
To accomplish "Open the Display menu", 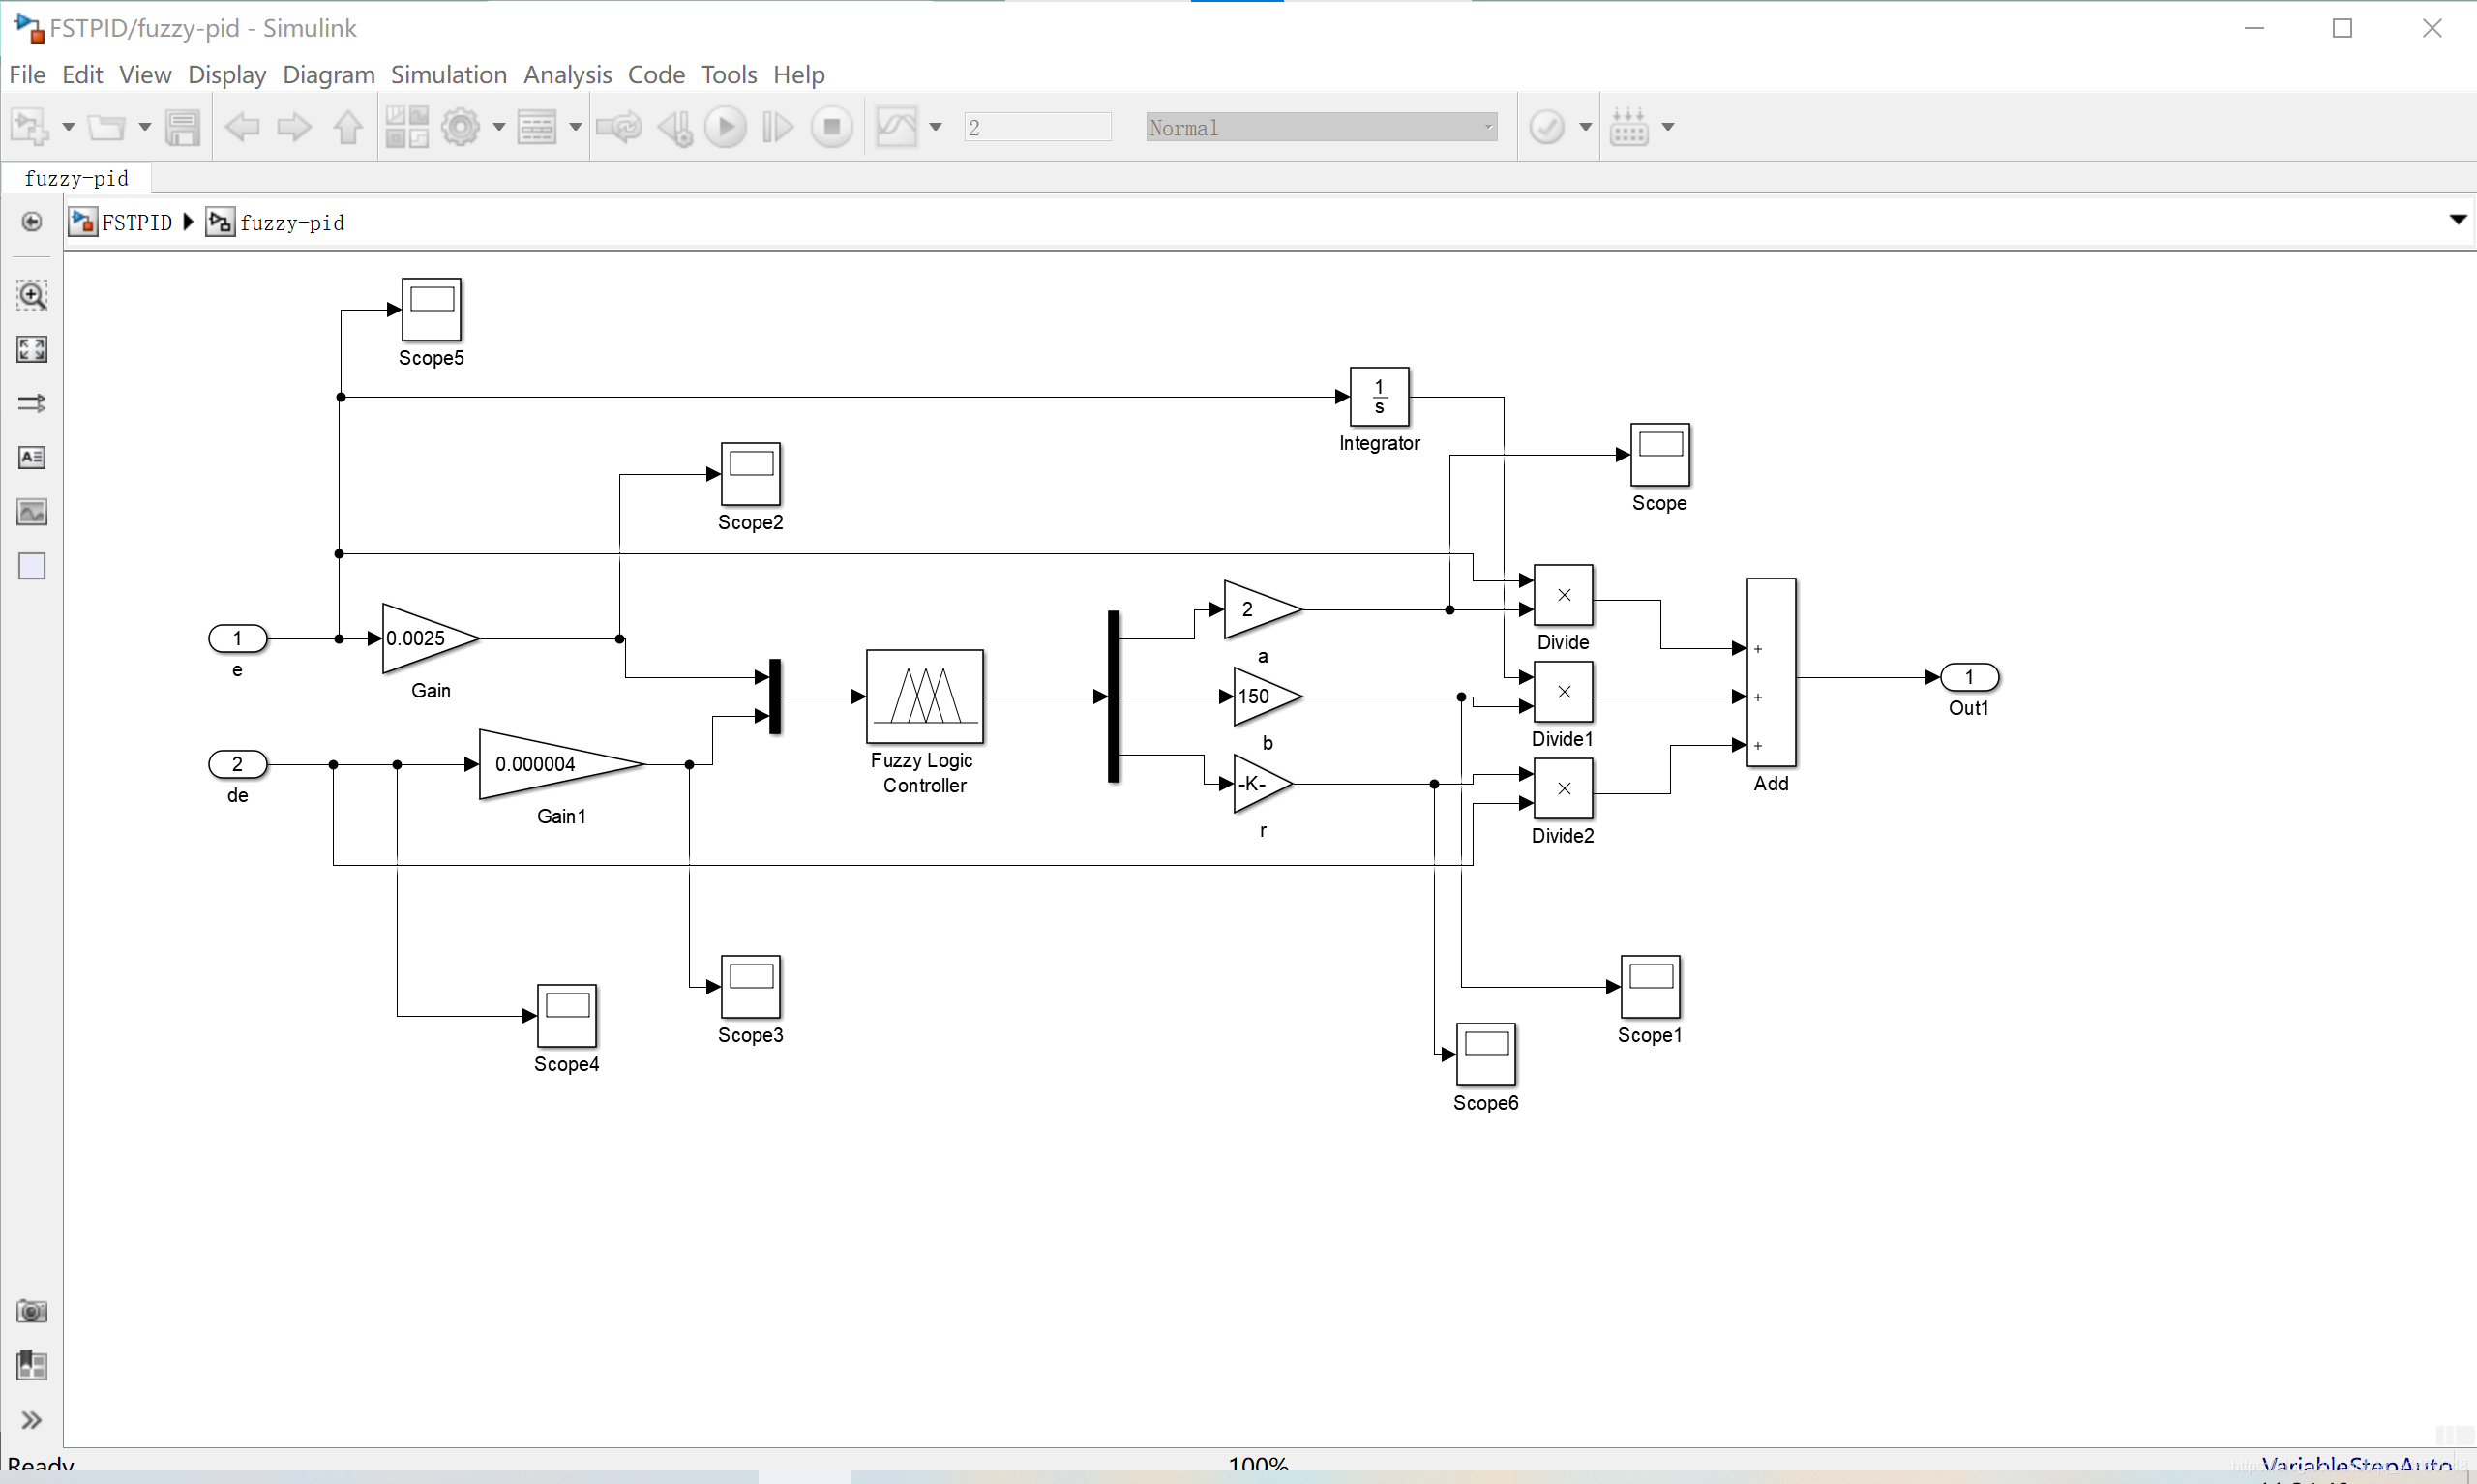I will (x=227, y=74).
